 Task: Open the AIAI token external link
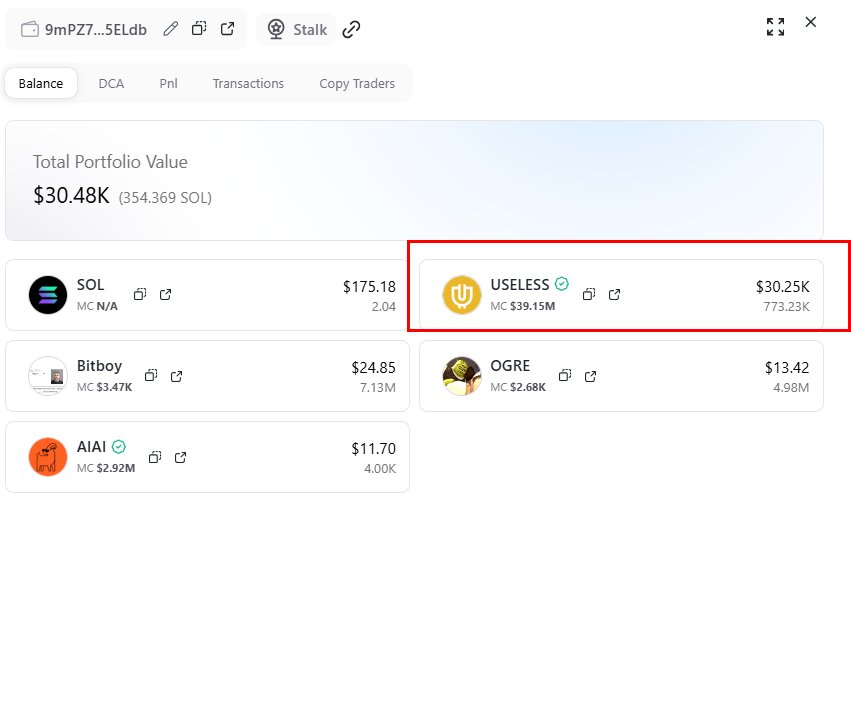(181, 457)
